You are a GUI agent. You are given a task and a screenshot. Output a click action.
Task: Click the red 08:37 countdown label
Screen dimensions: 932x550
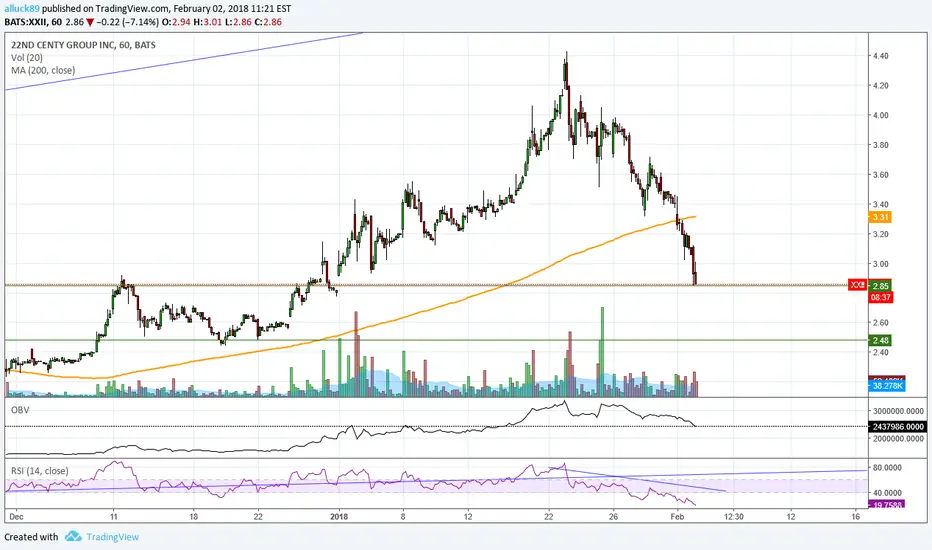pyautogui.click(x=880, y=297)
